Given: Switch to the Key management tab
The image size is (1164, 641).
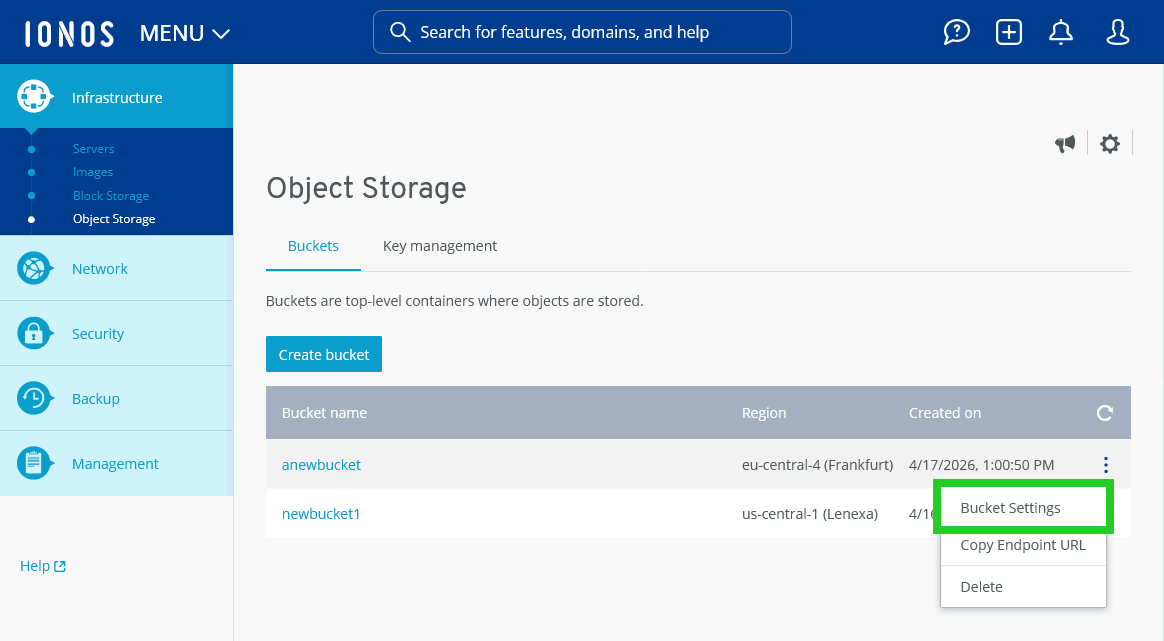Looking at the screenshot, I should pos(439,245).
